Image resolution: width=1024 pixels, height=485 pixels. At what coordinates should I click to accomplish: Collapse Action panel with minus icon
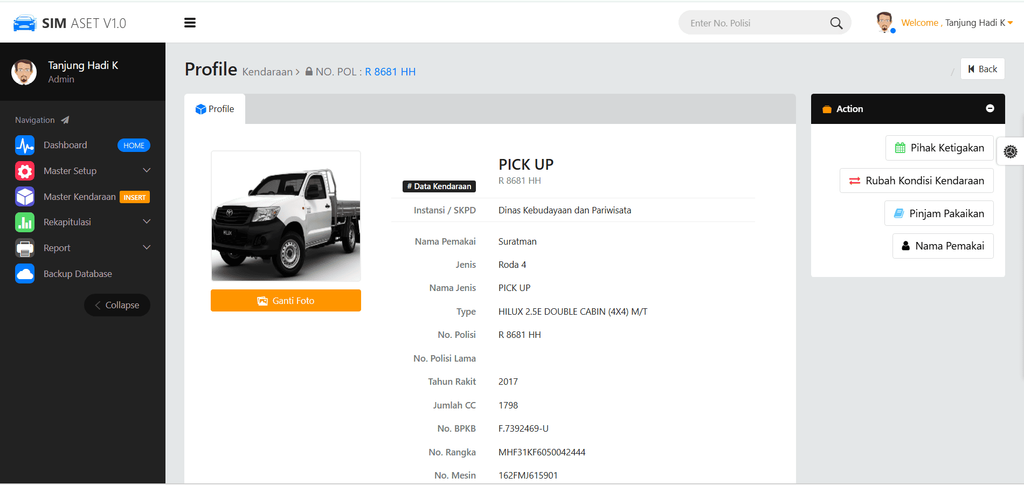pyautogui.click(x=990, y=109)
